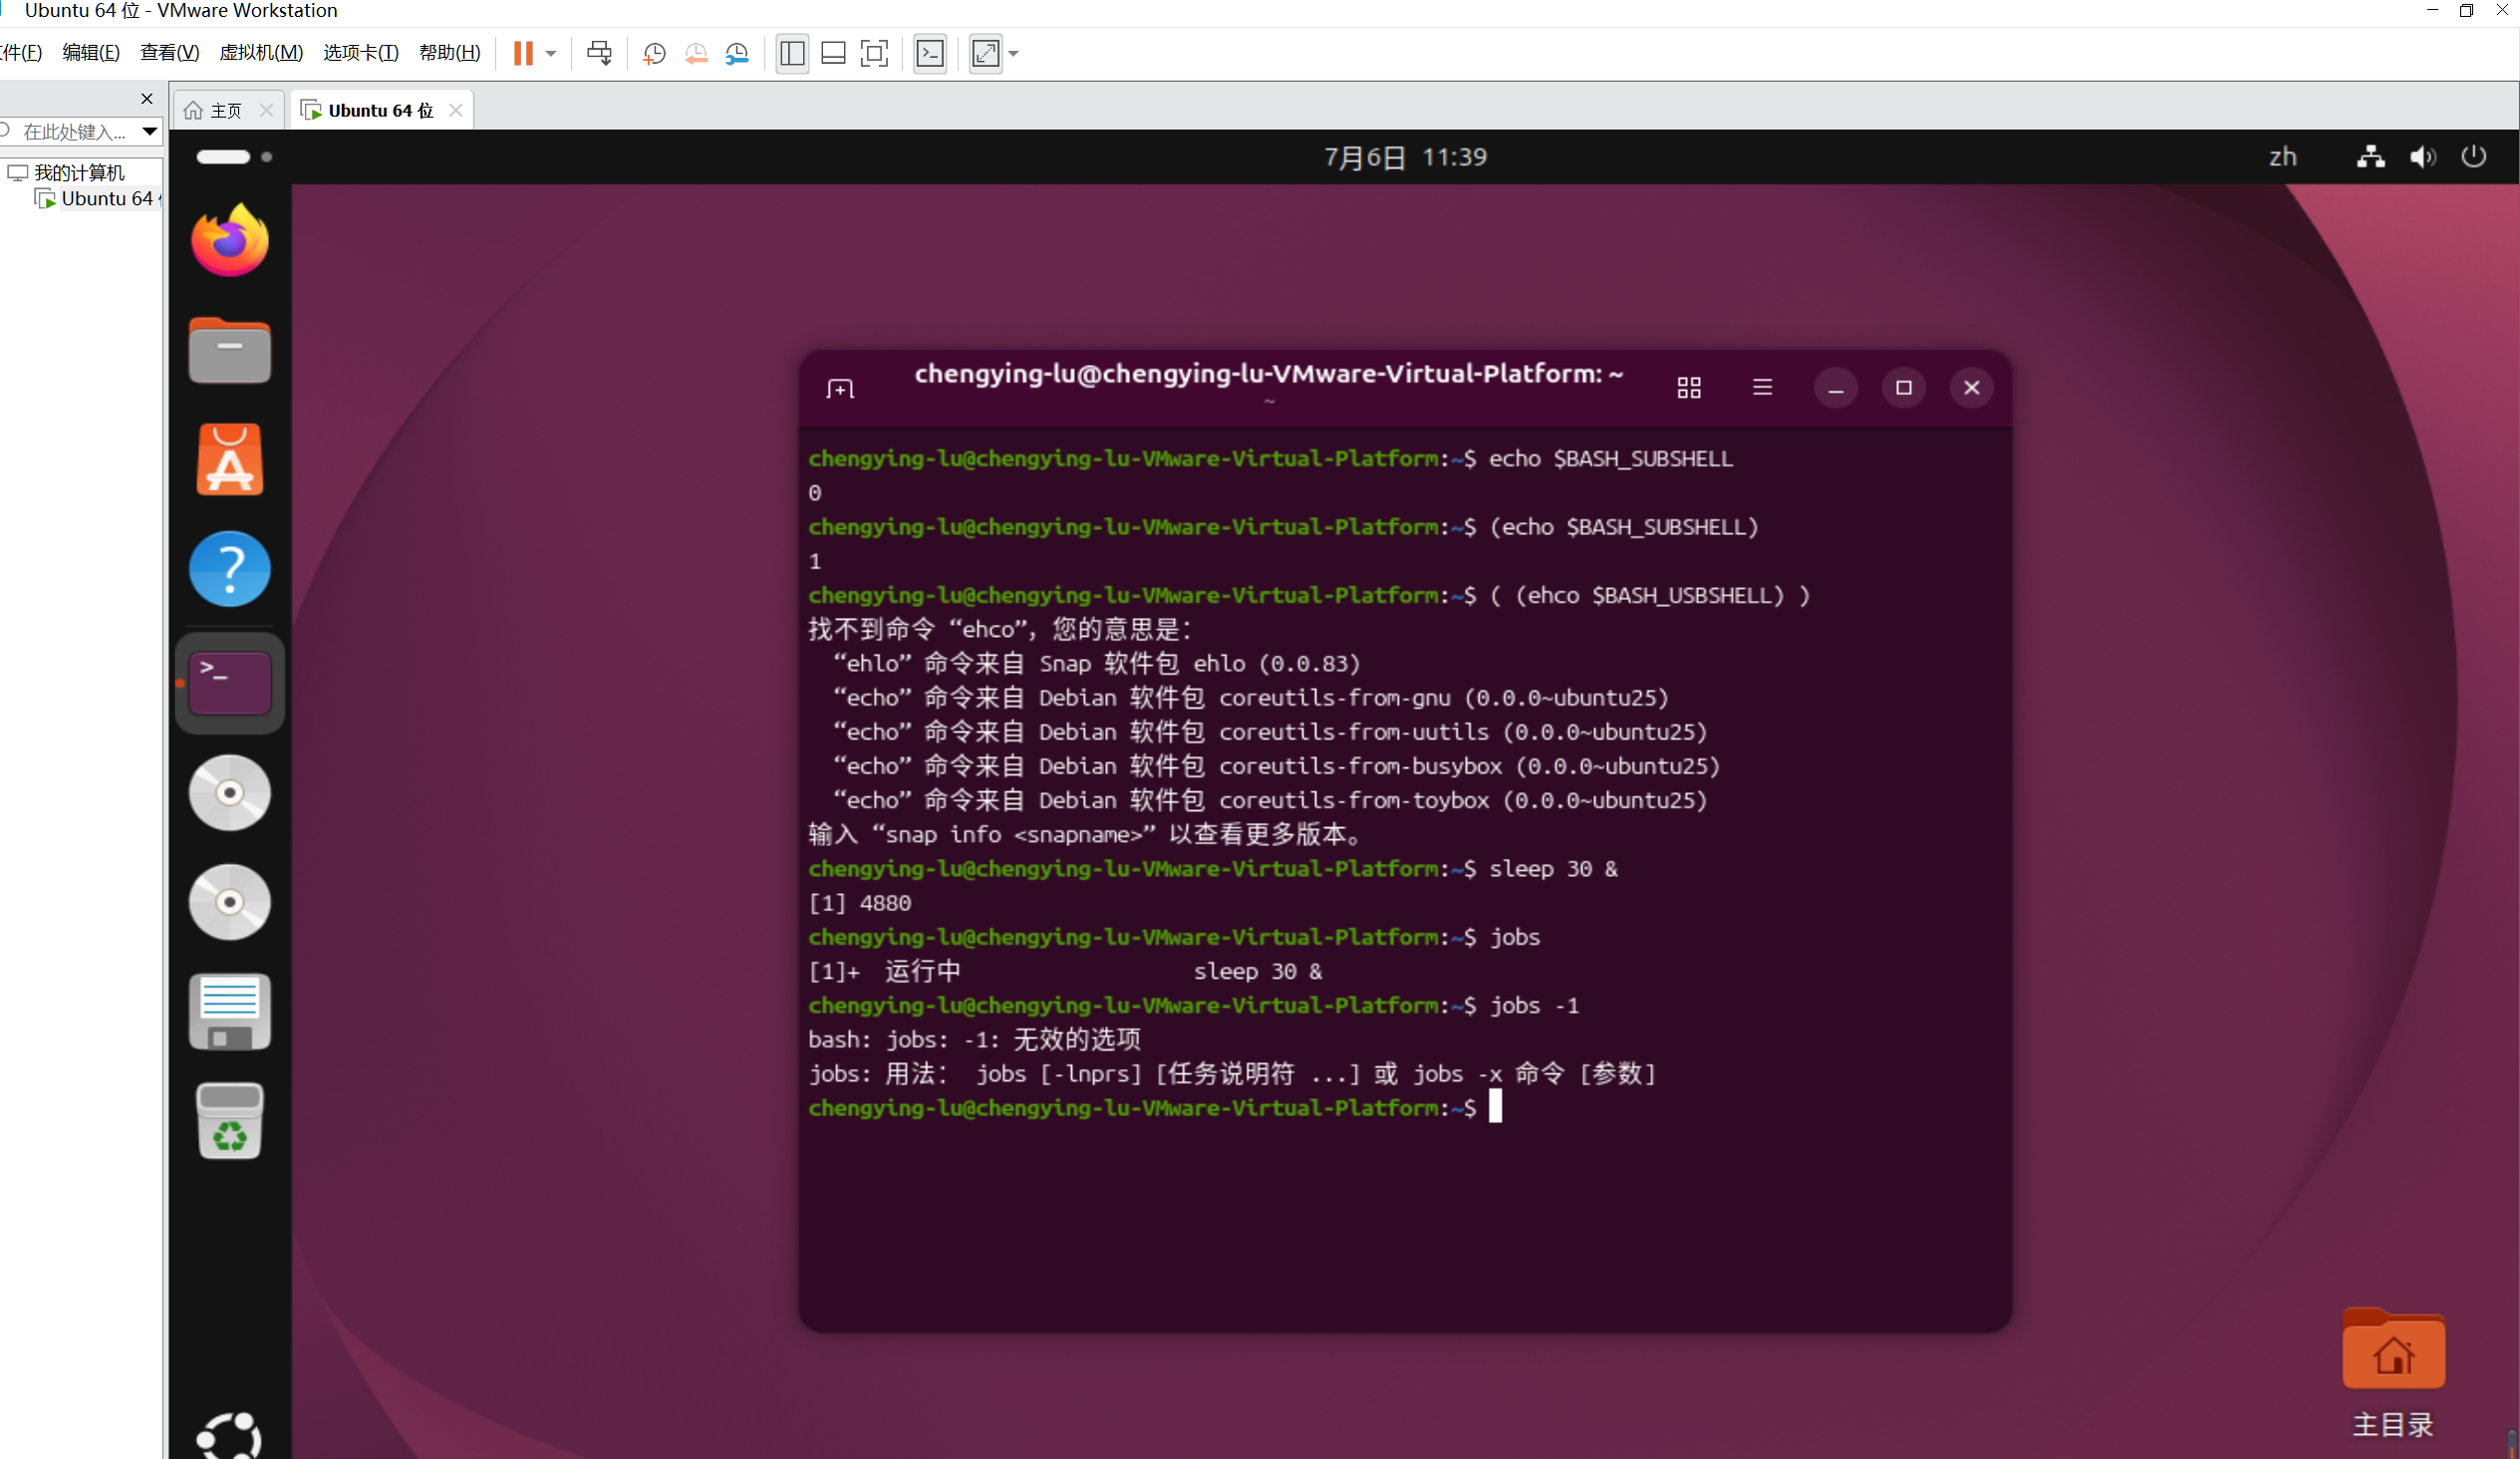
Task: Open the terminal hamburger menu
Action: pos(1762,388)
